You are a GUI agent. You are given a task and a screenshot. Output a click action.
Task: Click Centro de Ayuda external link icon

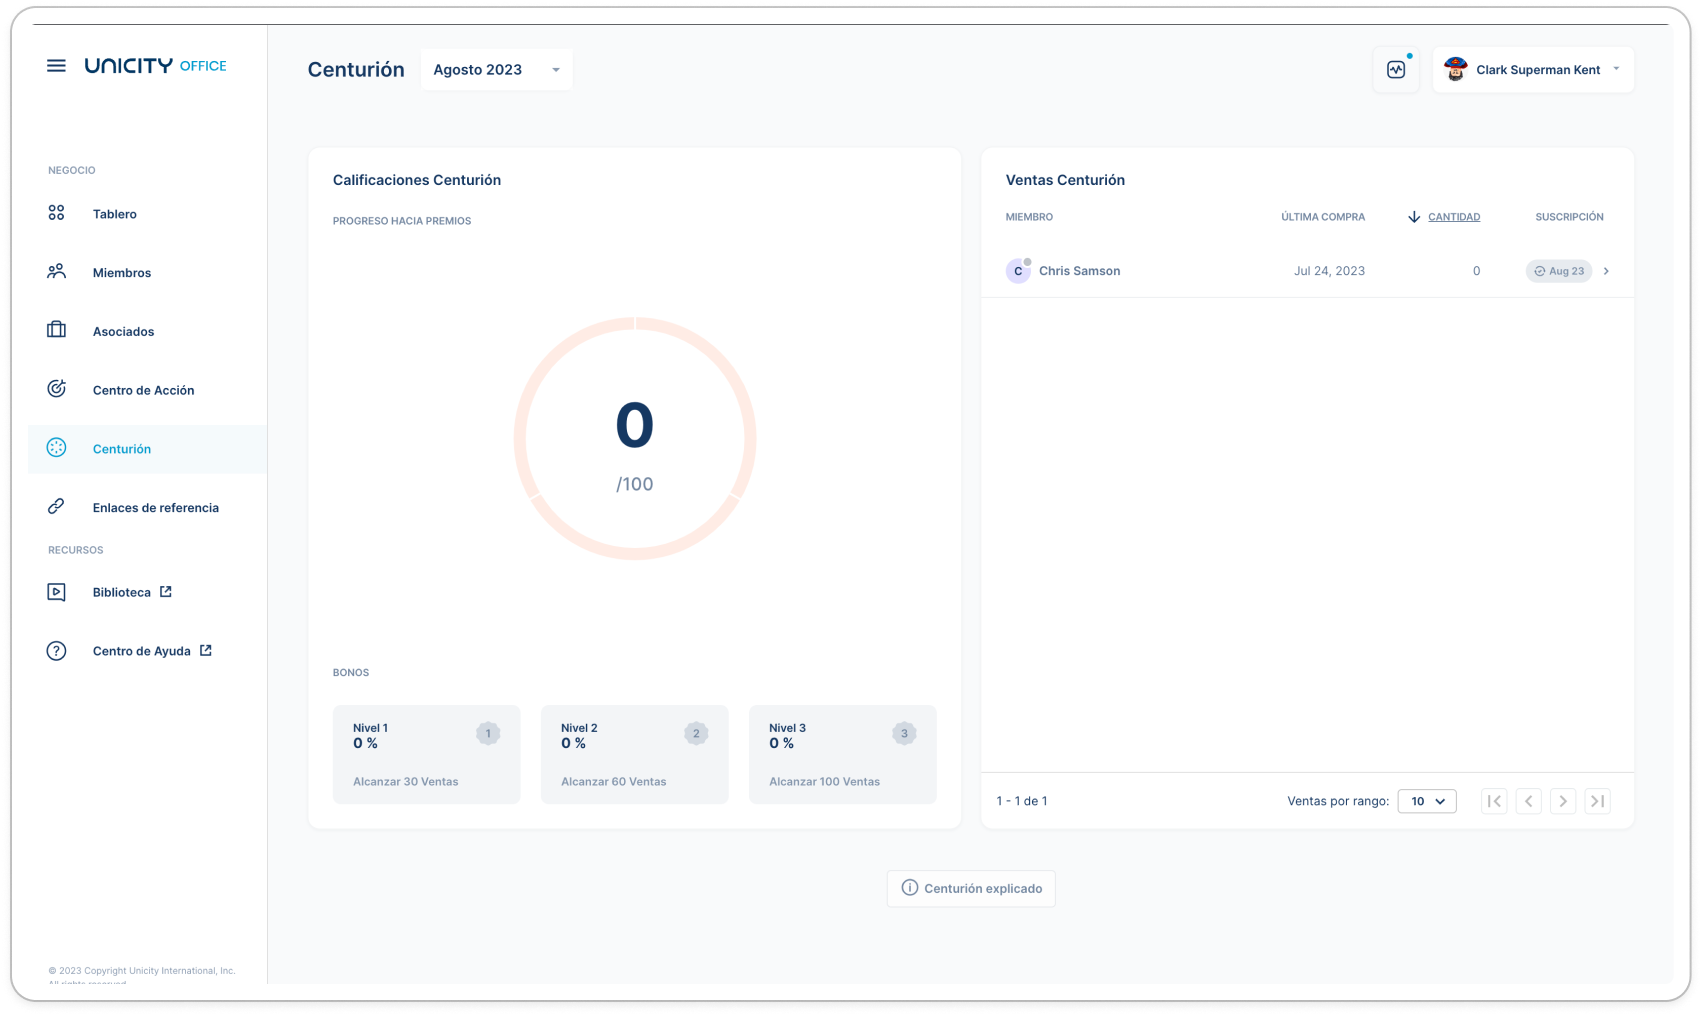[206, 650]
